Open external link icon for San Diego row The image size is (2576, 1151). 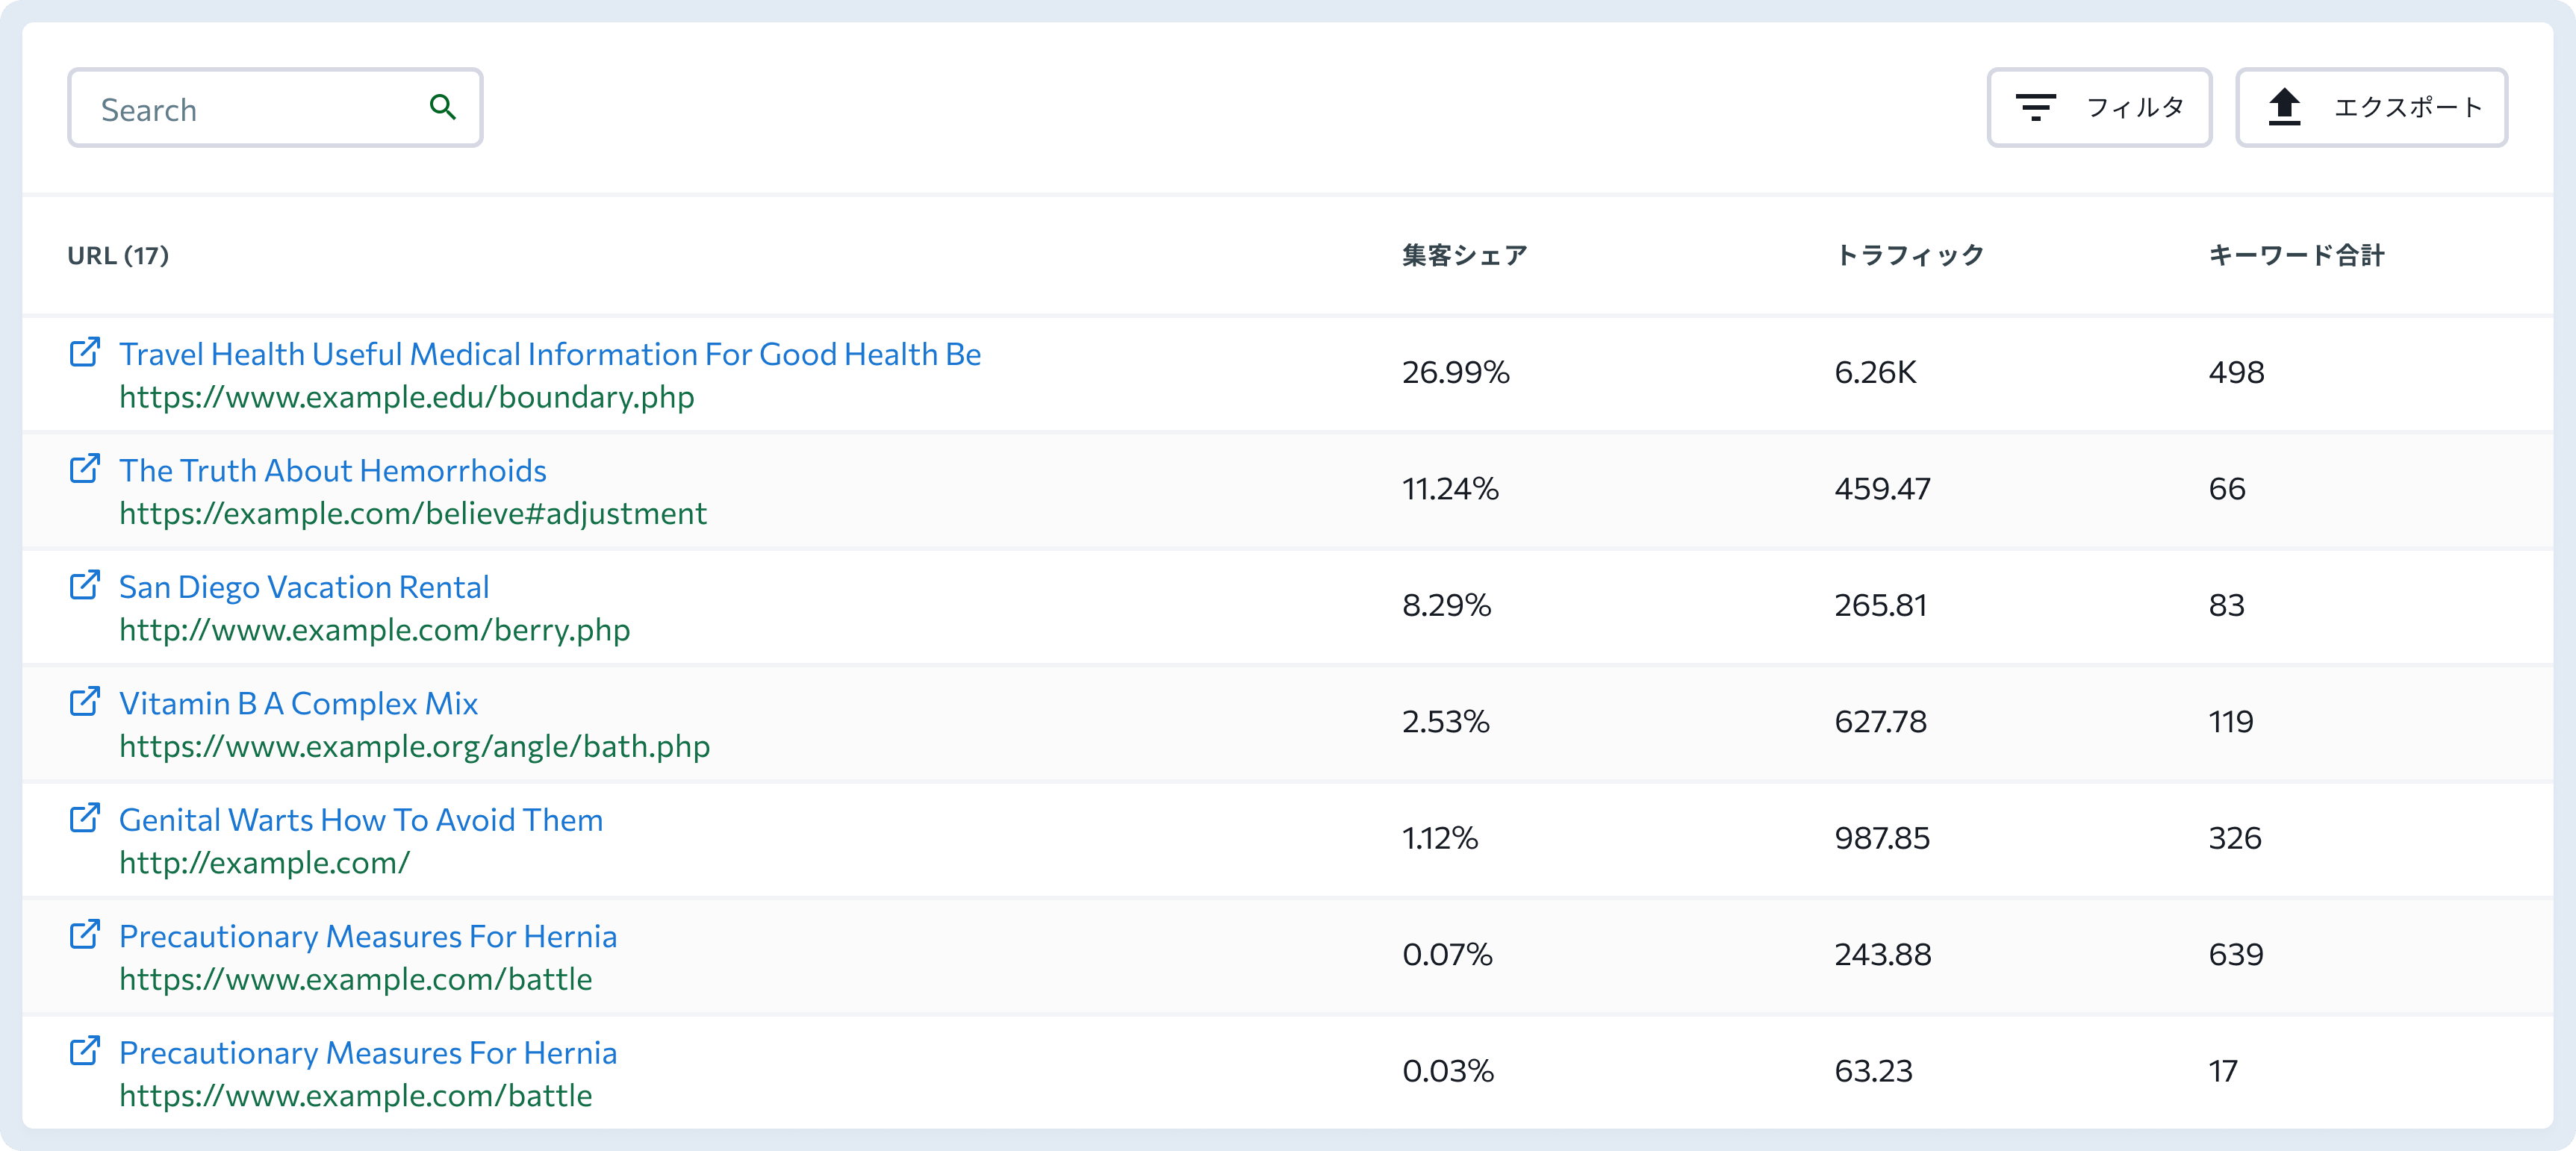pyautogui.click(x=85, y=585)
